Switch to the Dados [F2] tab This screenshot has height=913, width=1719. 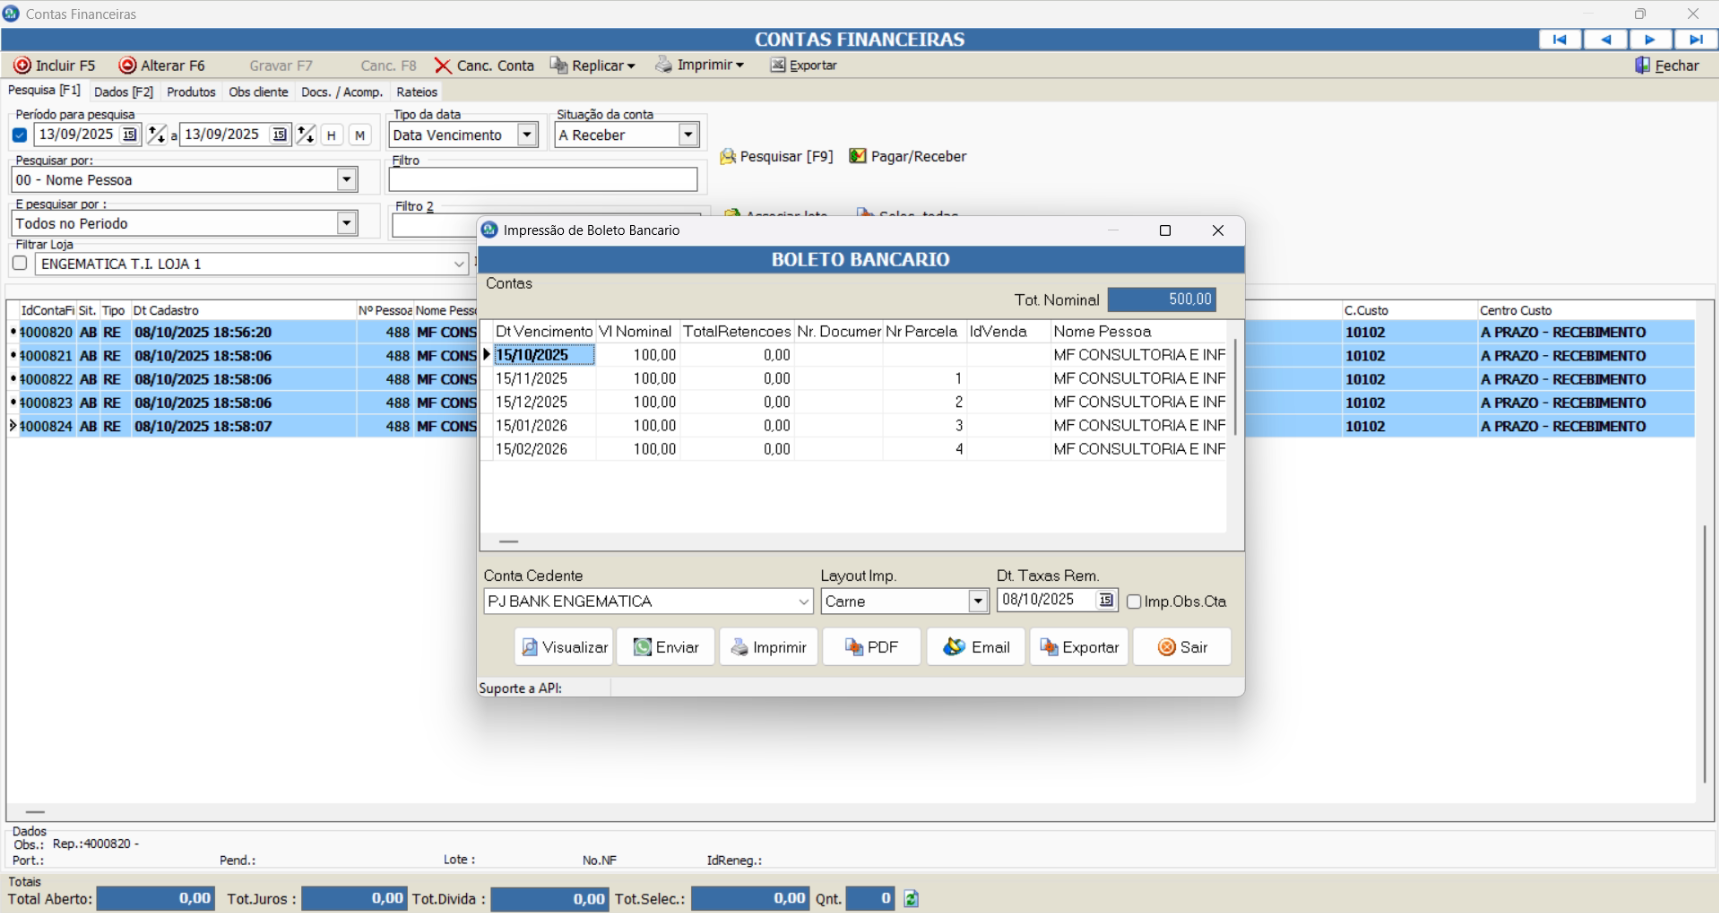coord(123,92)
